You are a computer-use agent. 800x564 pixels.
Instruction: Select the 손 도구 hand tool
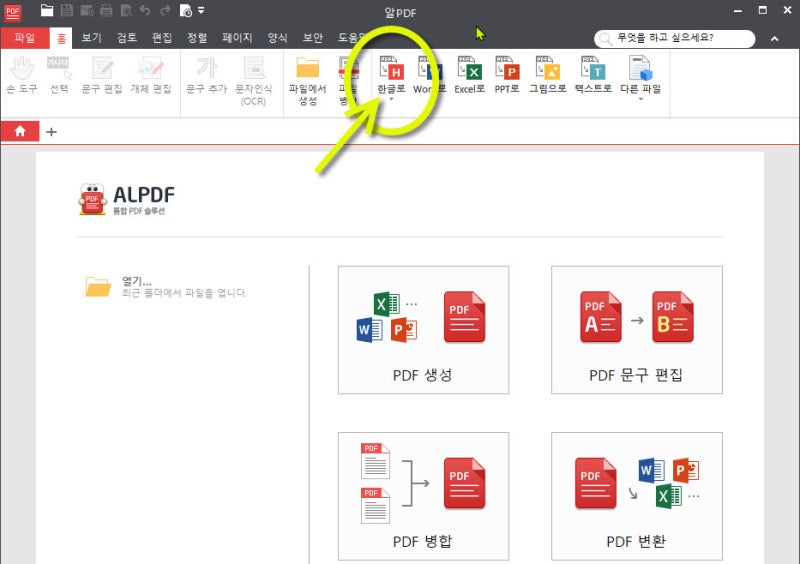click(22, 76)
